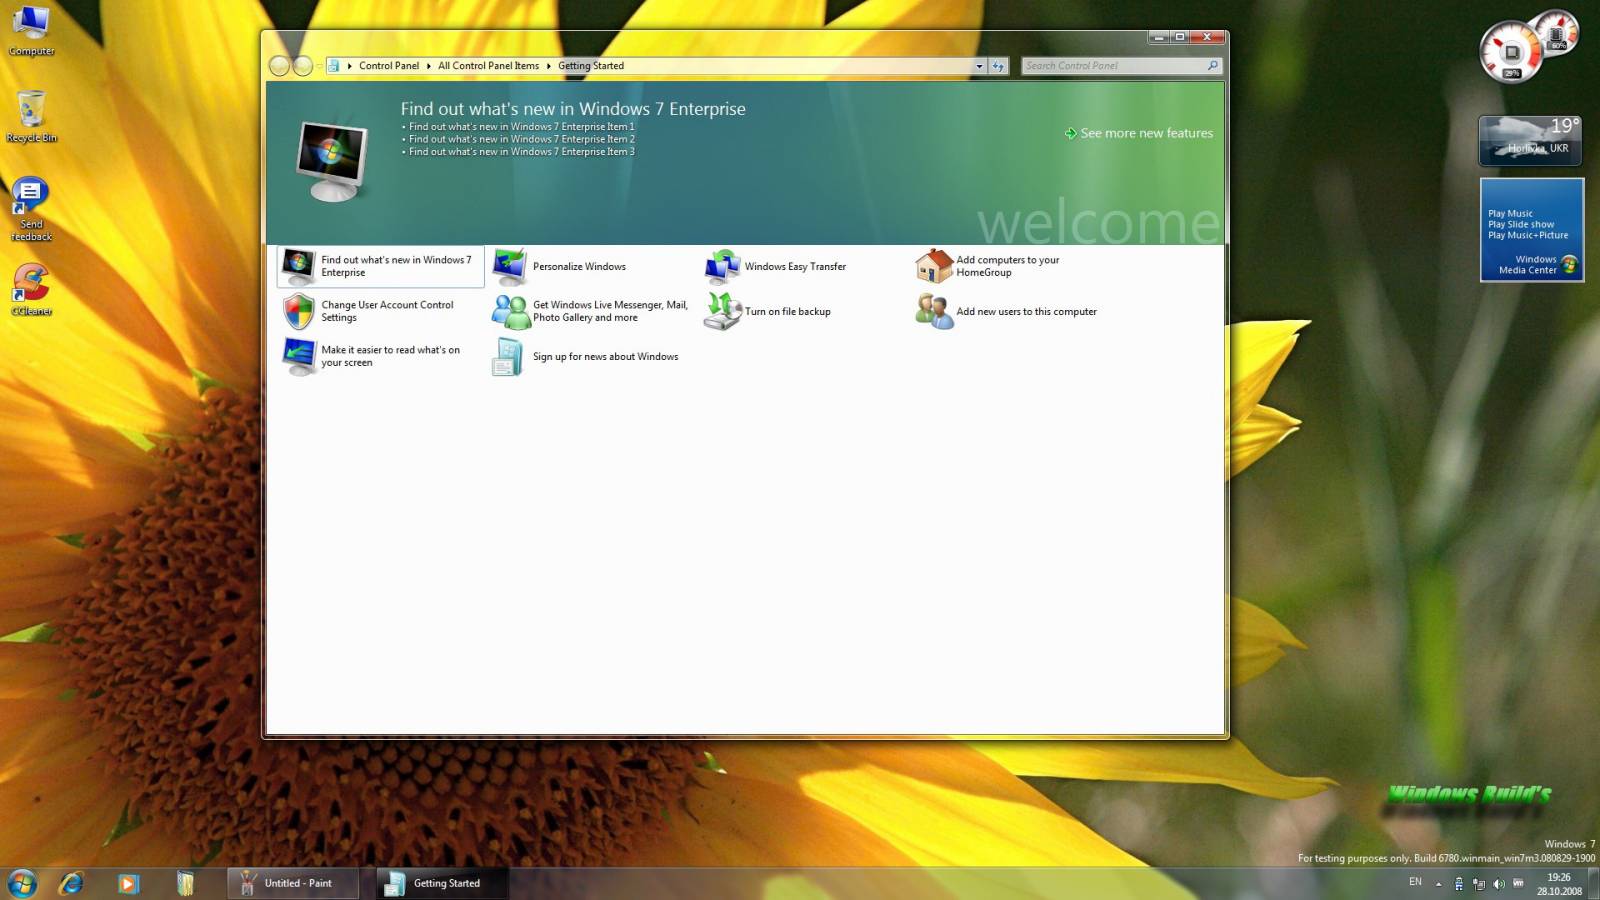The width and height of the screenshot is (1600, 900).
Task: Click the All Control Panel Items breadcrumb
Action: [488, 66]
